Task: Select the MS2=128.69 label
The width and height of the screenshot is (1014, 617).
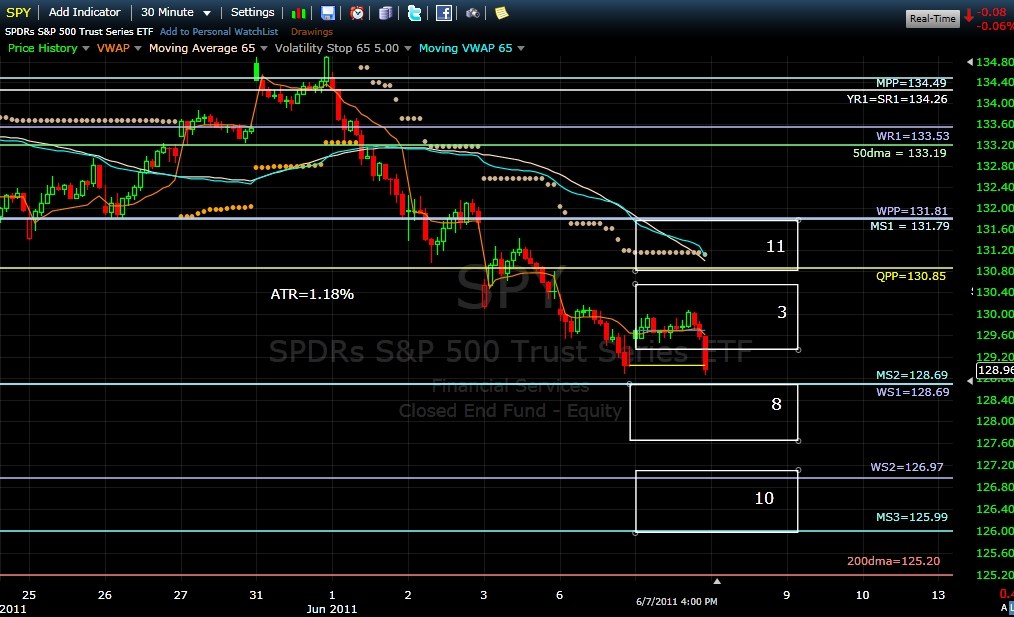Action: [x=912, y=375]
